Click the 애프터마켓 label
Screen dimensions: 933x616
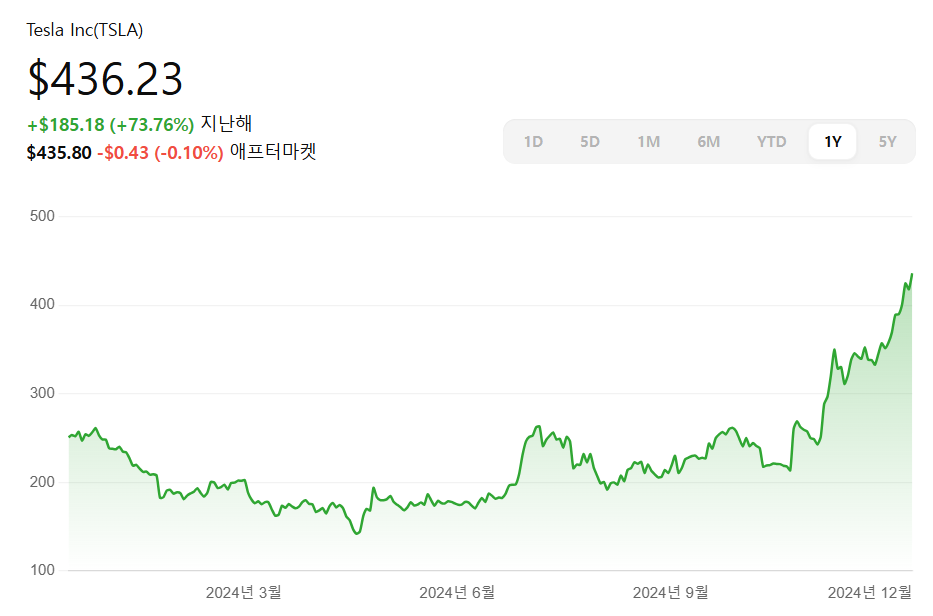point(273,152)
